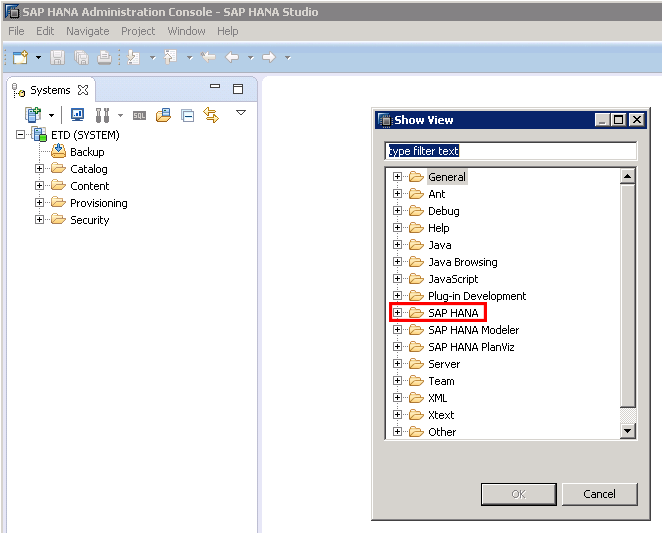The width and height of the screenshot is (662, 533).
Task: Open the Window menu
Action: (x=186, y=31)
